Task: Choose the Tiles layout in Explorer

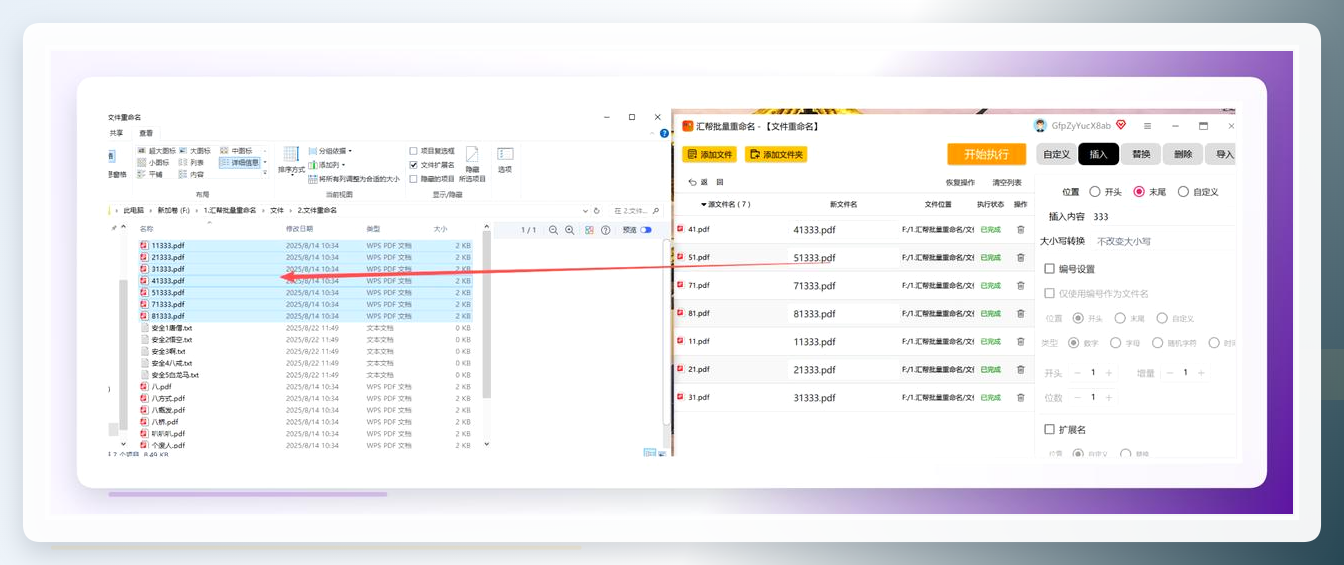Action: pyautogui.click(x=150, y=174)
